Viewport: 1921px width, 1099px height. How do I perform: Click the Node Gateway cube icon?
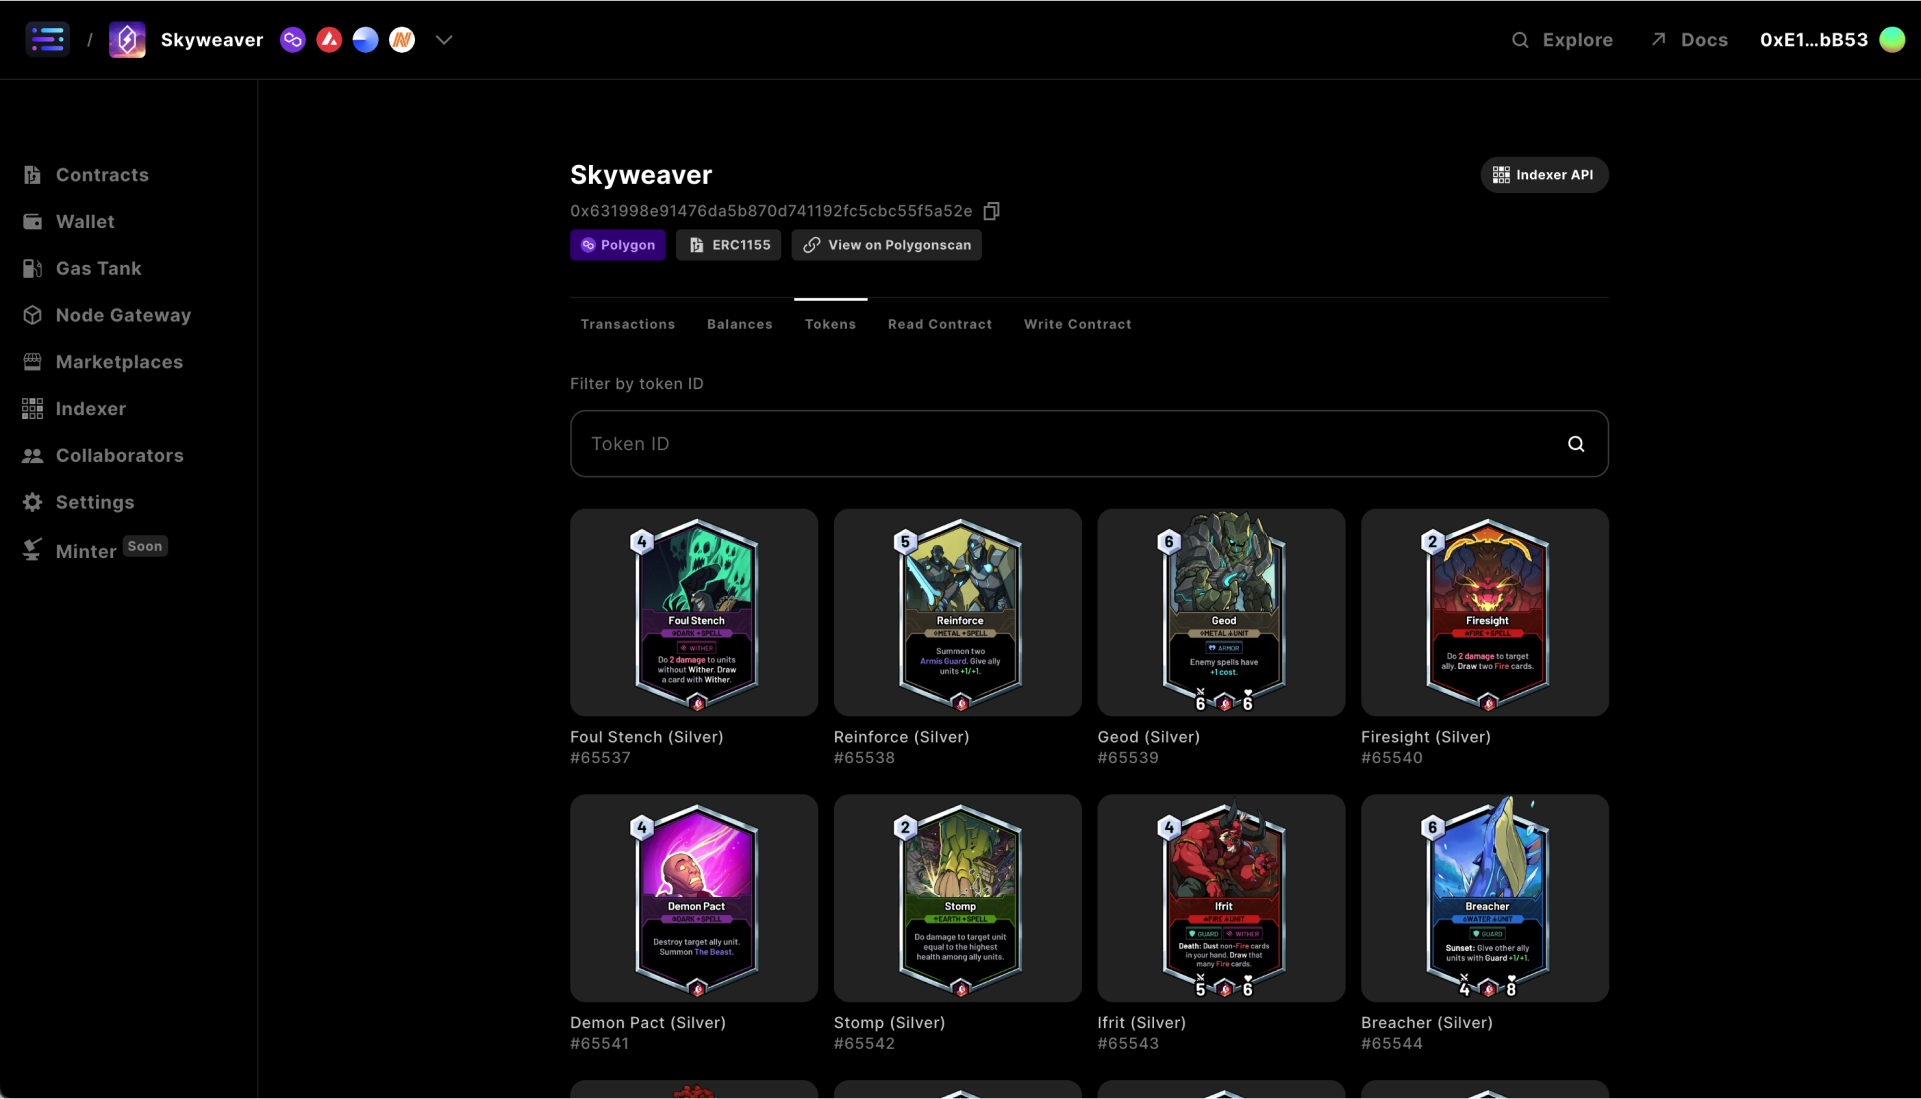(32, 315)
